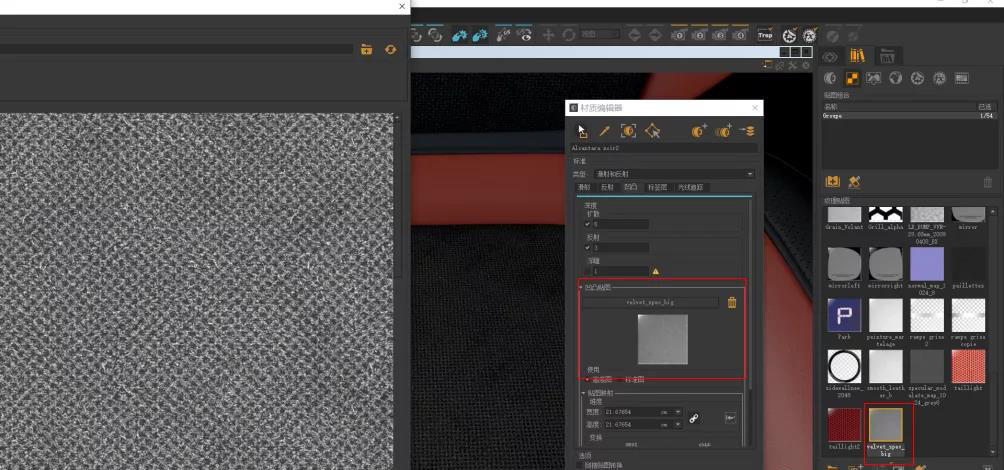The image size is (1004, 470).
Task: Switch to the 反射 tab
Action: click(607, 187)
